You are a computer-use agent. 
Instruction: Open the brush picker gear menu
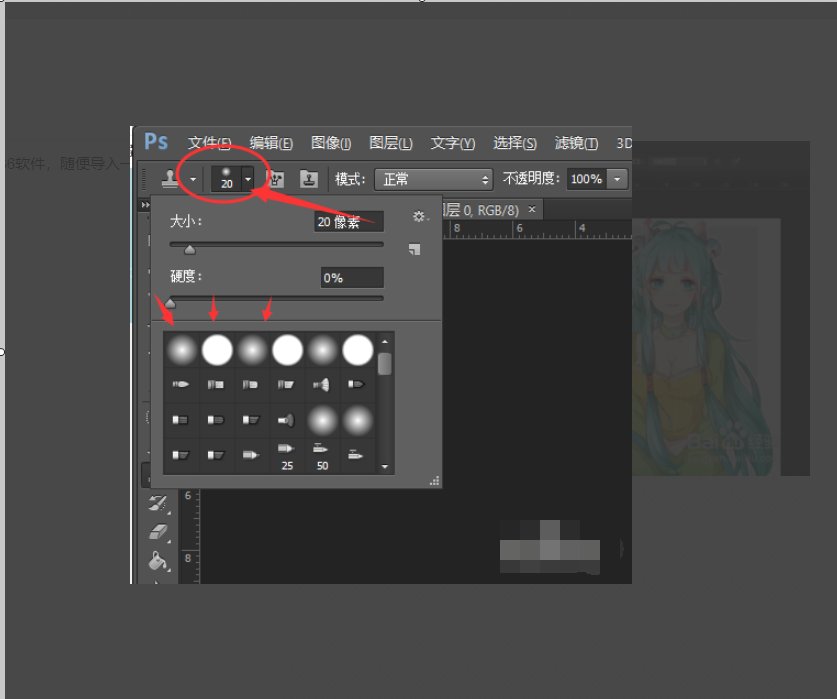[x=418, y=216]
